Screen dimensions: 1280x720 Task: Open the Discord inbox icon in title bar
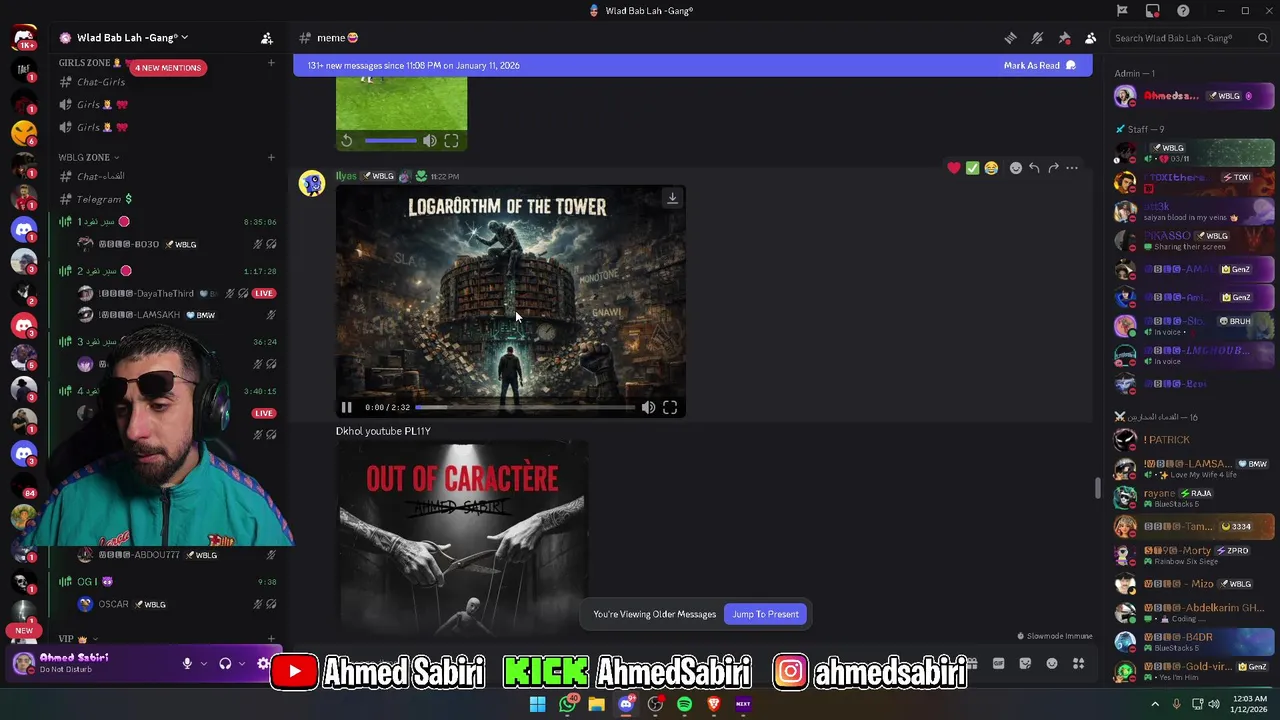point(1153,11)
